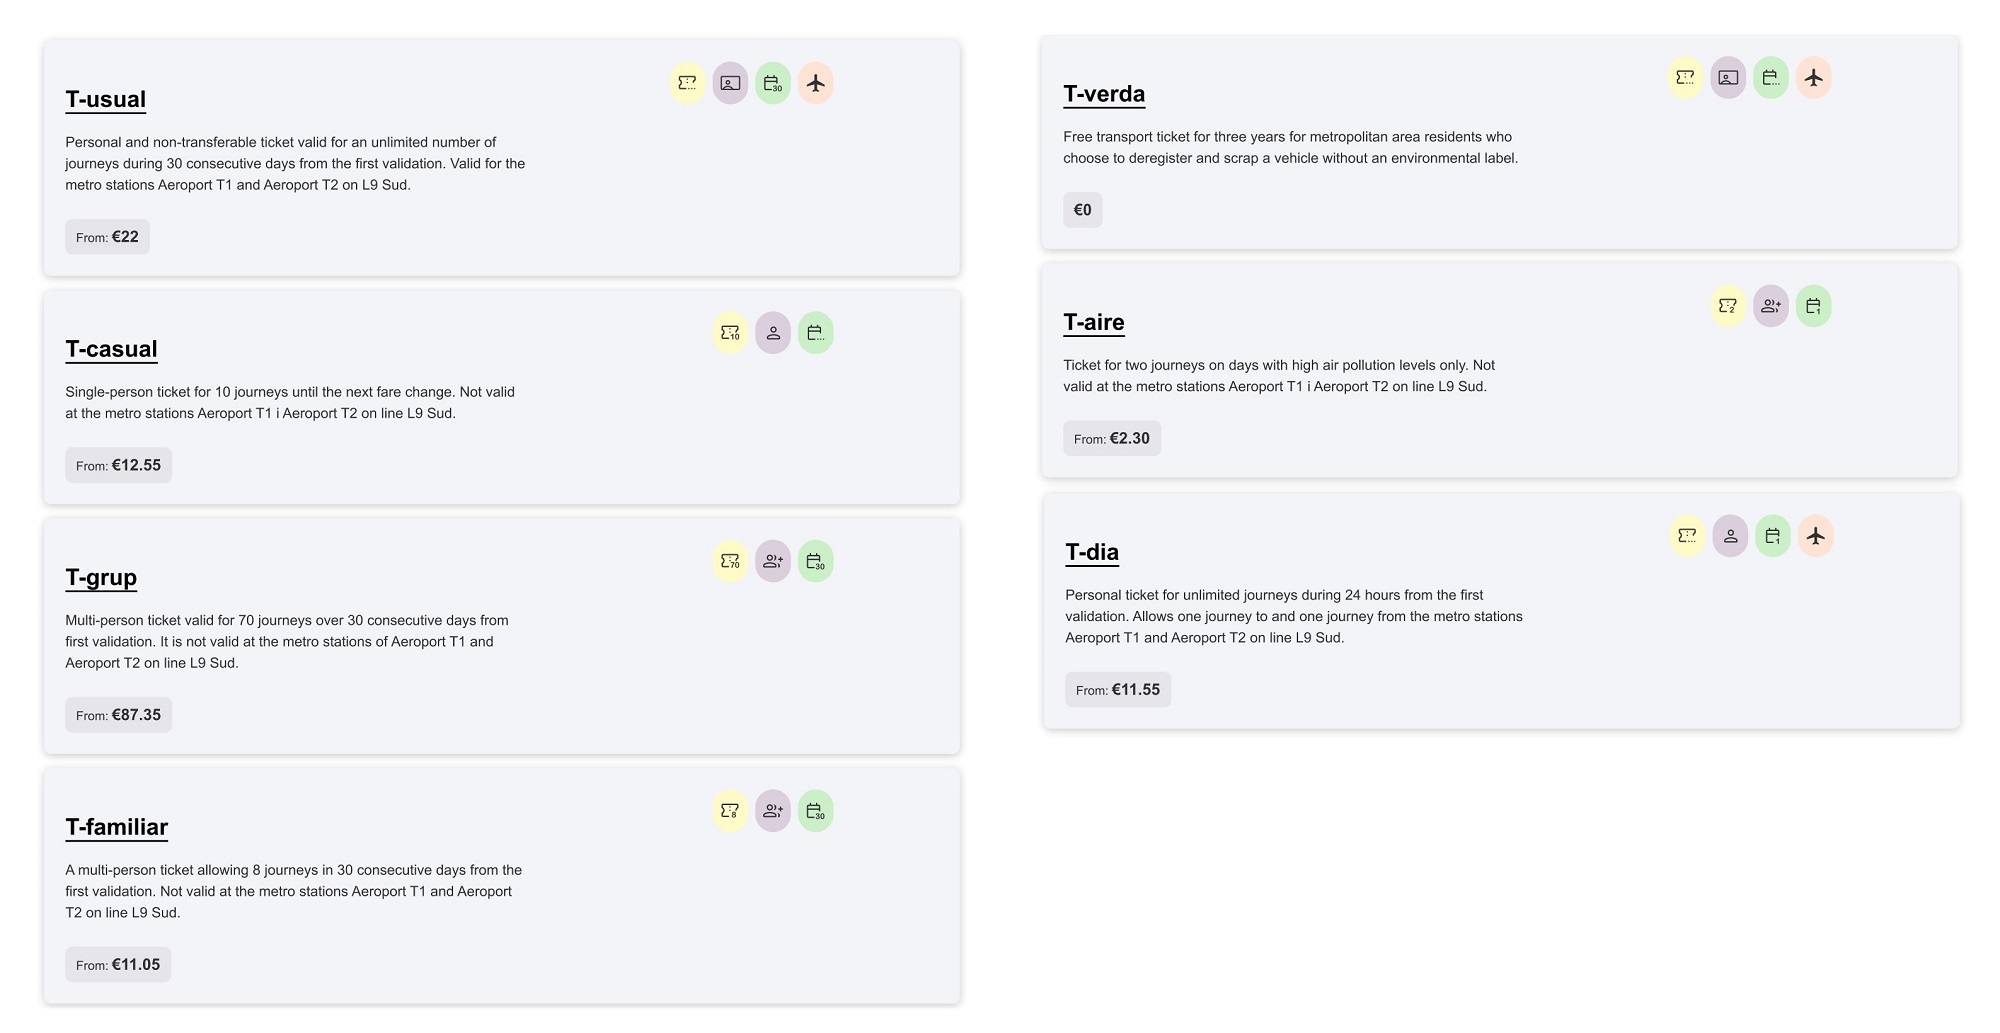The height and width of the screenshot is (1033, 2000).
Task: Click the airplane icon on the T-verda card
Action: (1813, 78)
